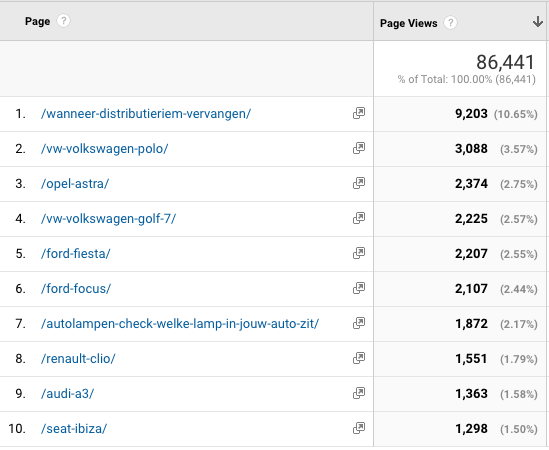Screen dimensions: 549x450
Task: Select the 2,374 page views value
Action: [x=471, y=184]
